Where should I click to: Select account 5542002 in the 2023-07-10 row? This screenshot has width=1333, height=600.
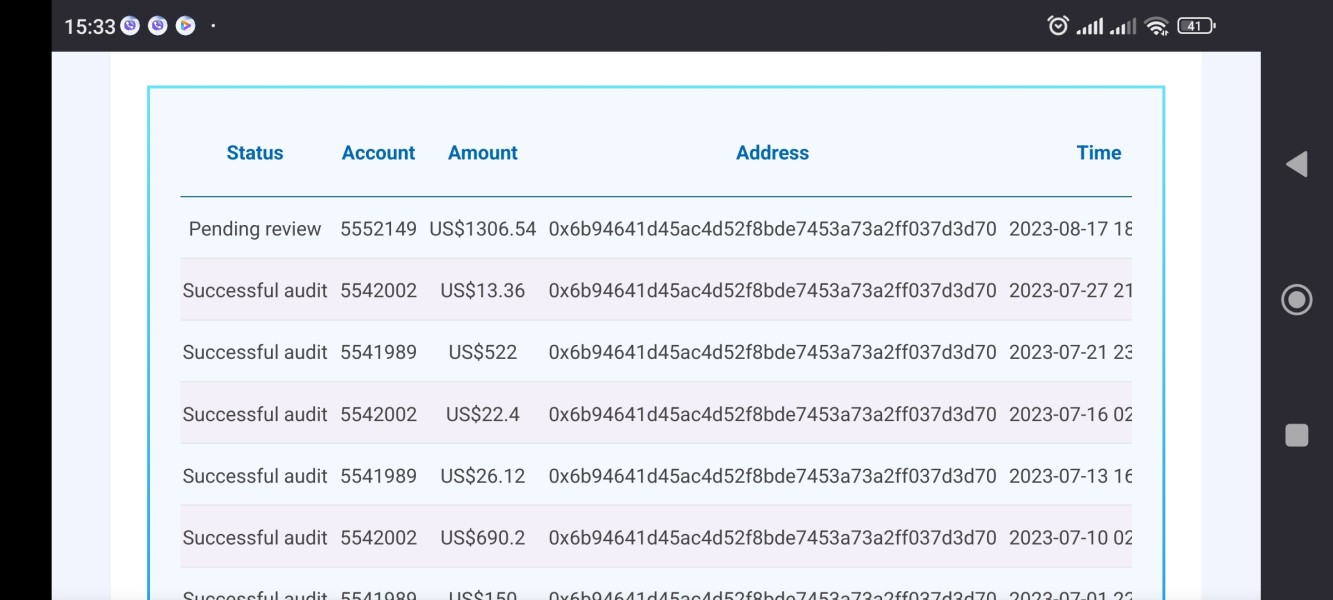click(x=378, y=538)
